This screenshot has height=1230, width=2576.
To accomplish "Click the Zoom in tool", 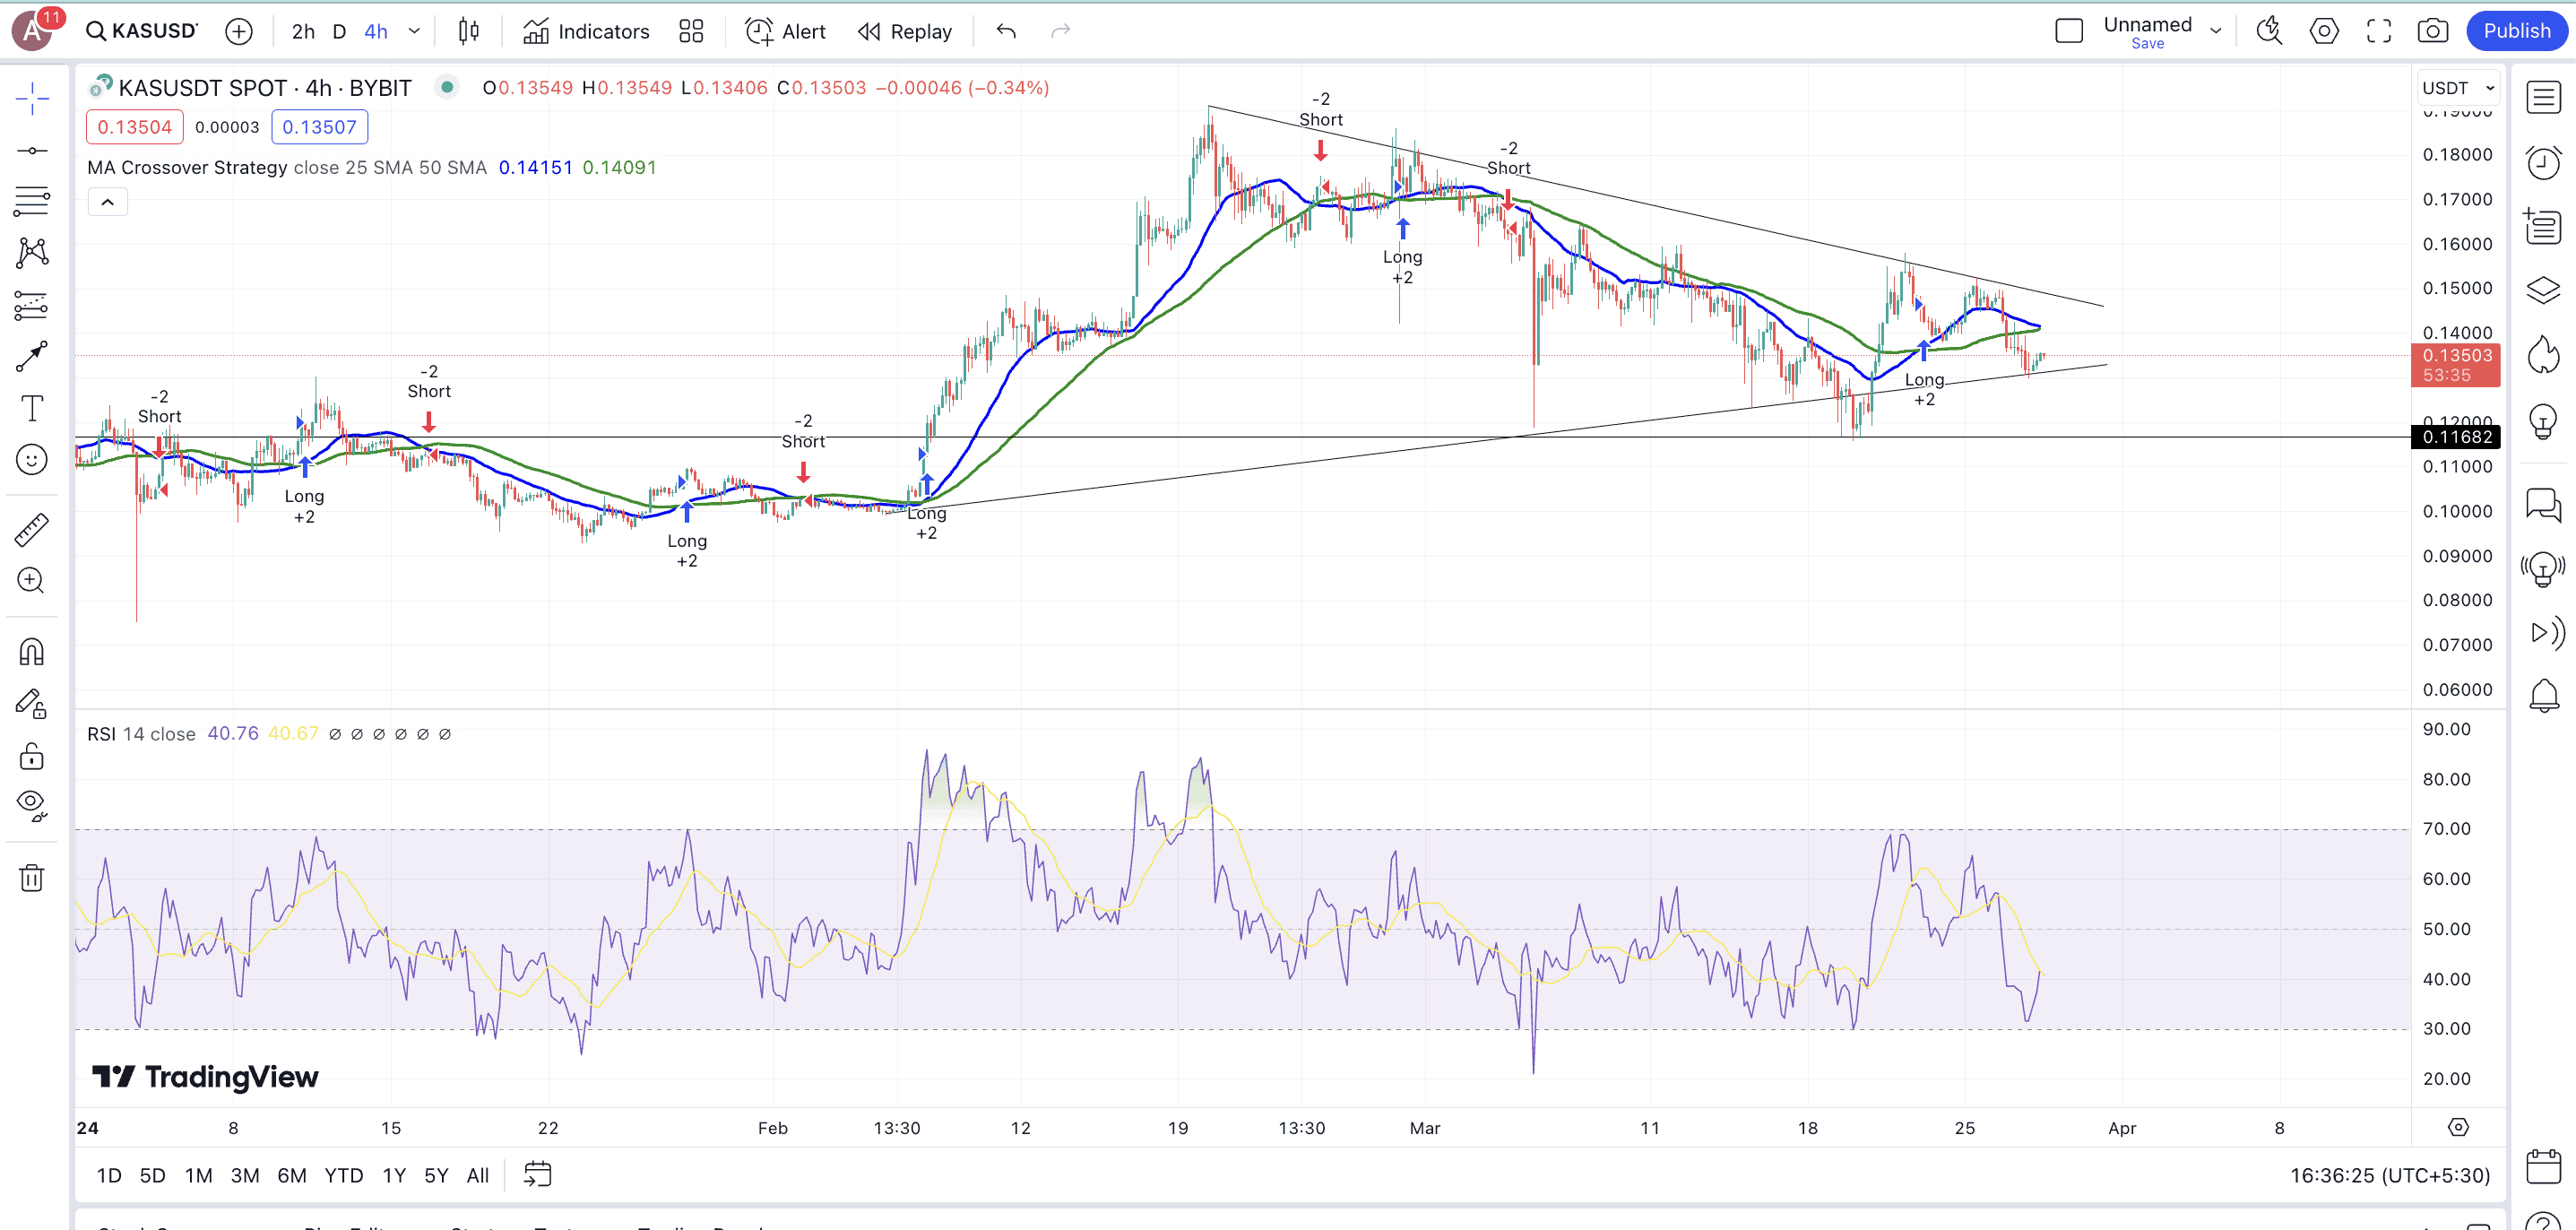I will 32,581.
